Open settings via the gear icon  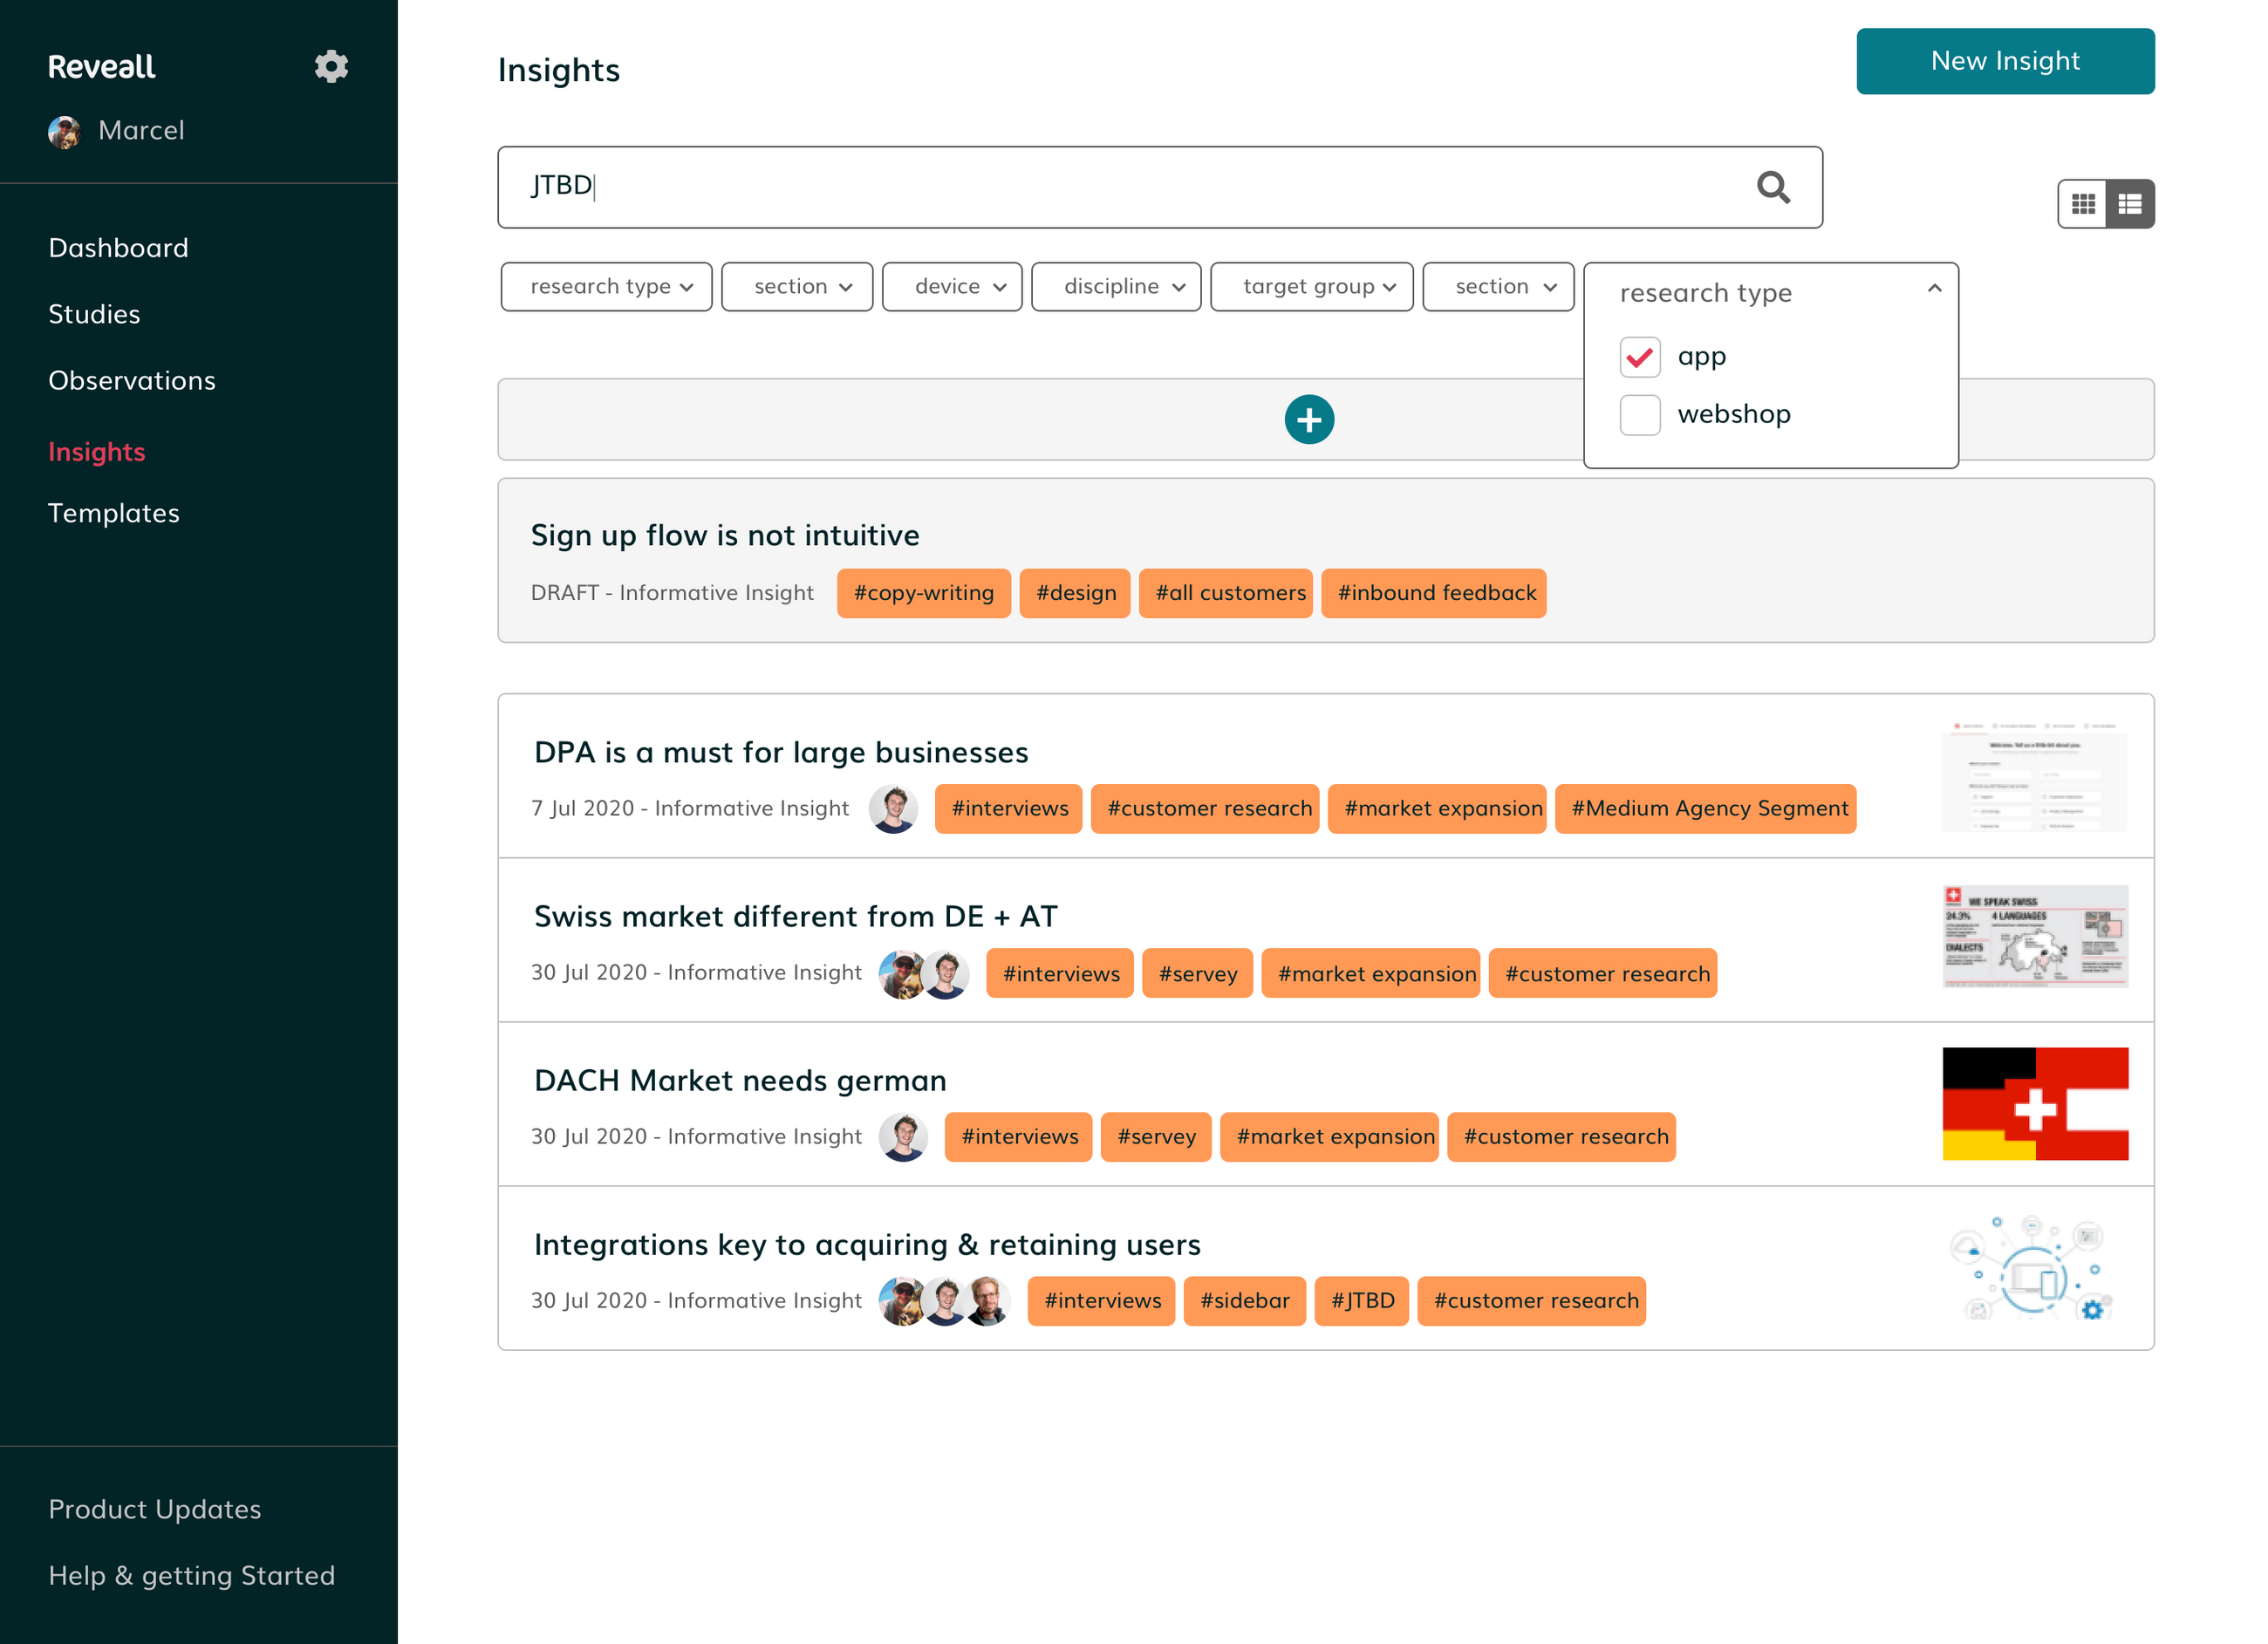331,66
